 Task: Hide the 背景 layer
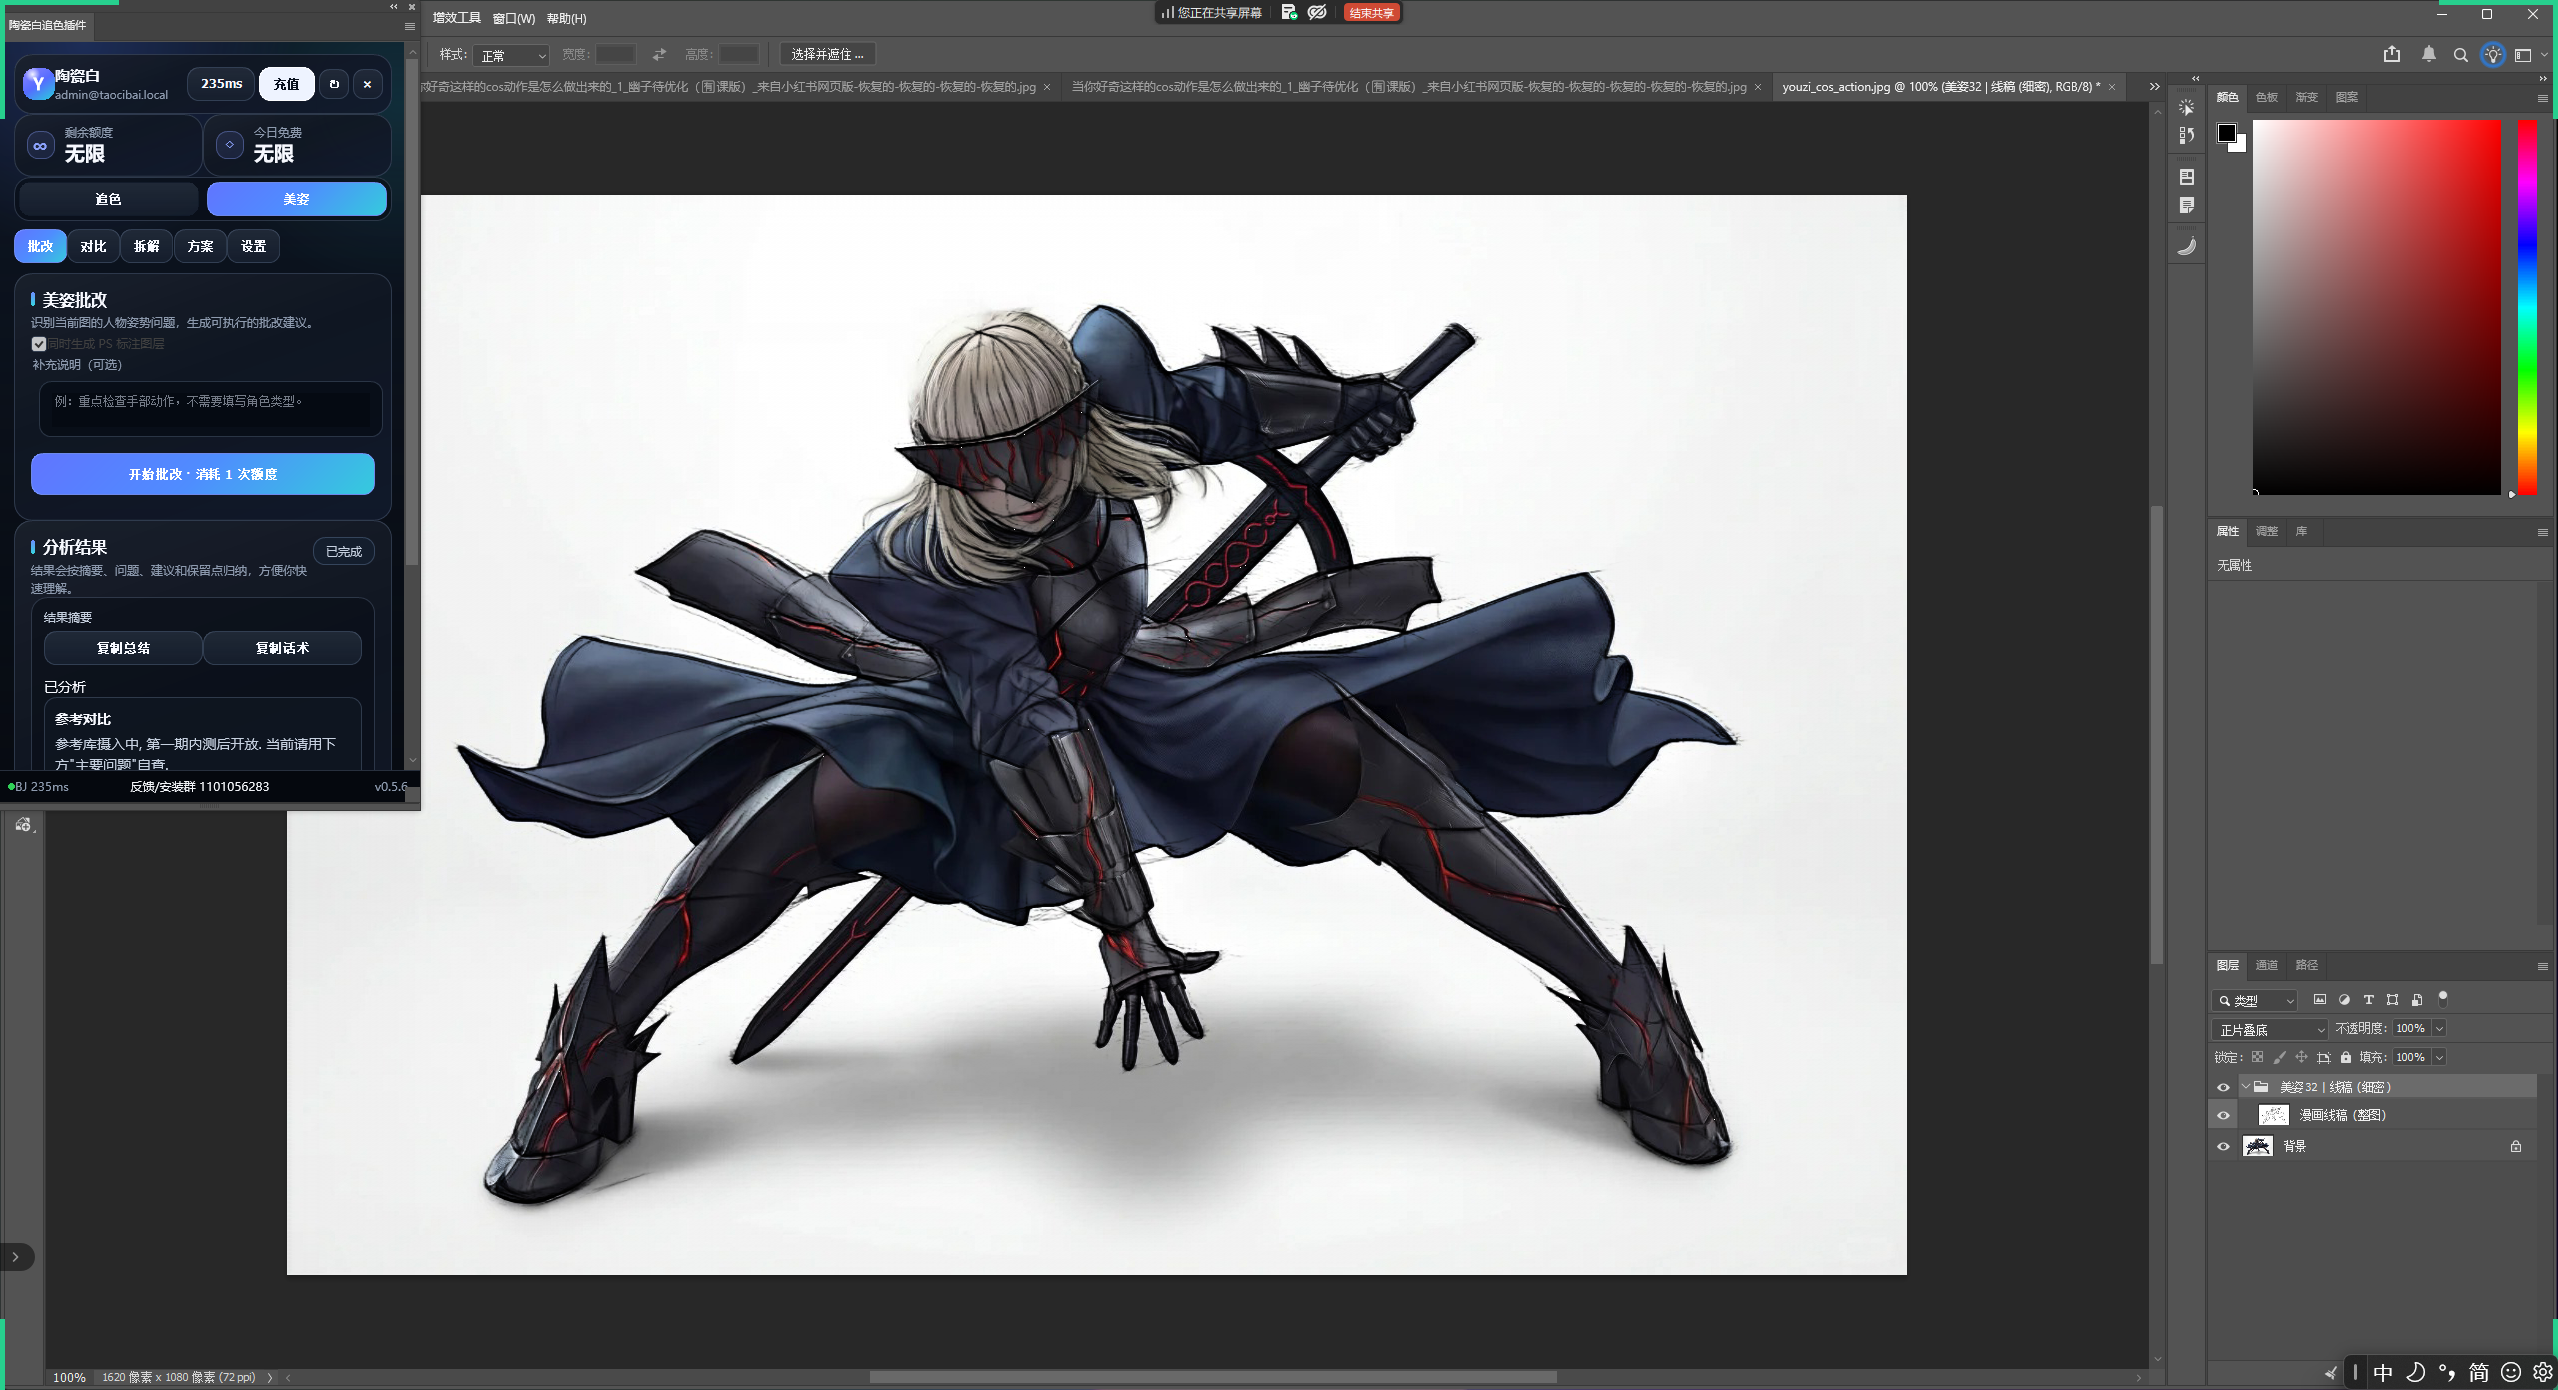click(x=2224, y=1147)
